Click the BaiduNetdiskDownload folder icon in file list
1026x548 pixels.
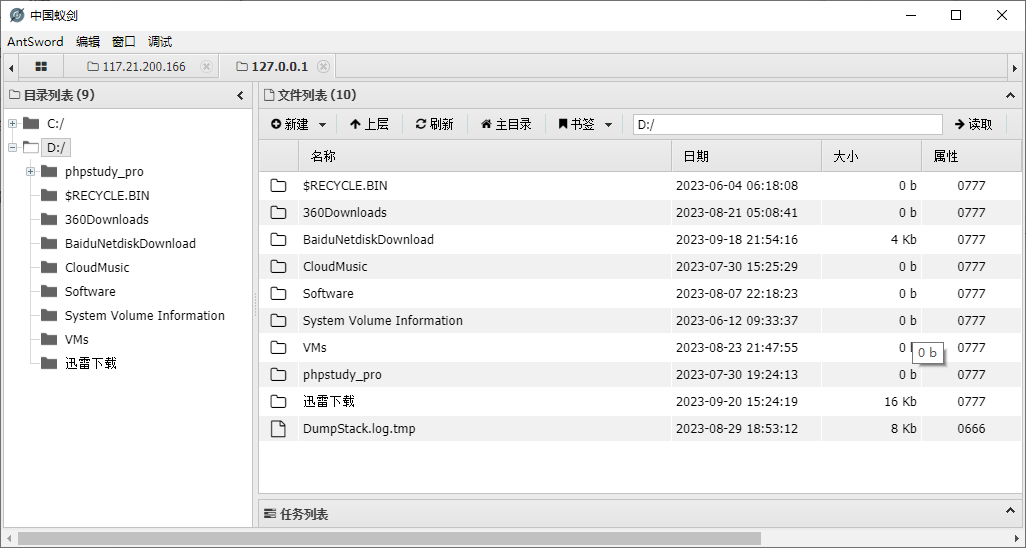(279, 240)
